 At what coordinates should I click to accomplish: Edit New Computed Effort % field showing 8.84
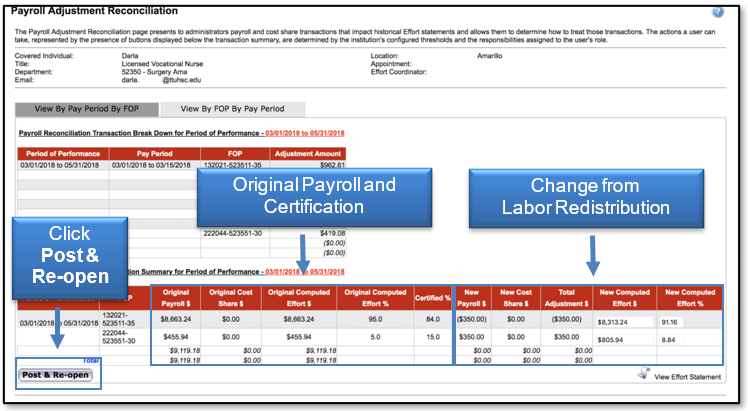click(672, 340)
